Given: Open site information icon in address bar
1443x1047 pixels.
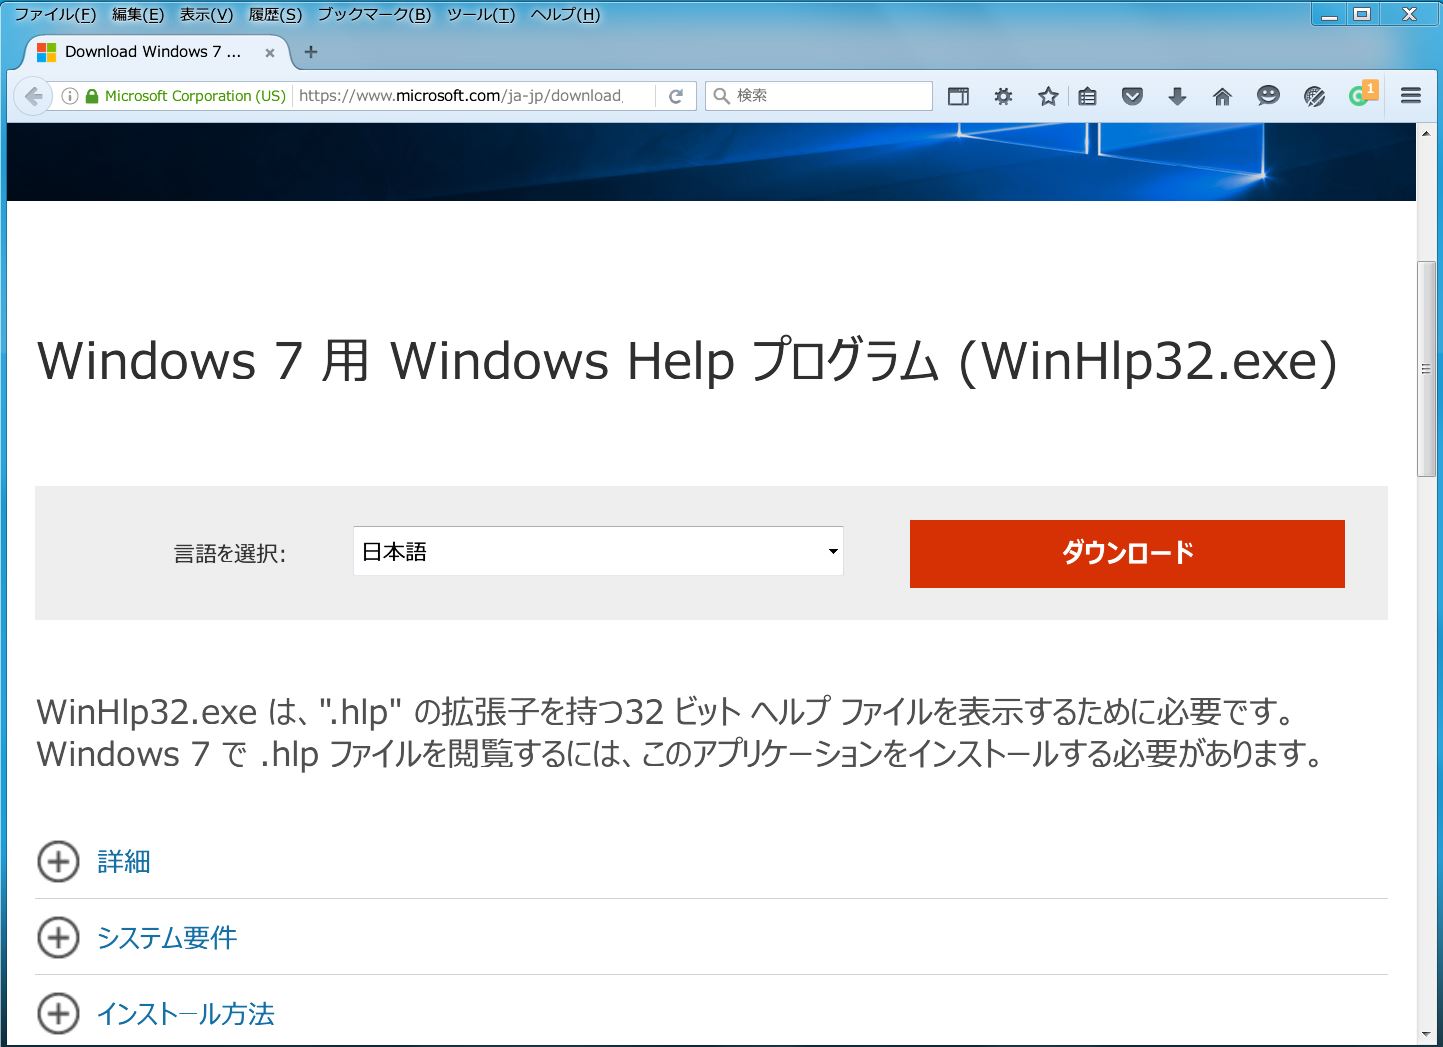Looking at the screenshot, I should pos(70,96).
